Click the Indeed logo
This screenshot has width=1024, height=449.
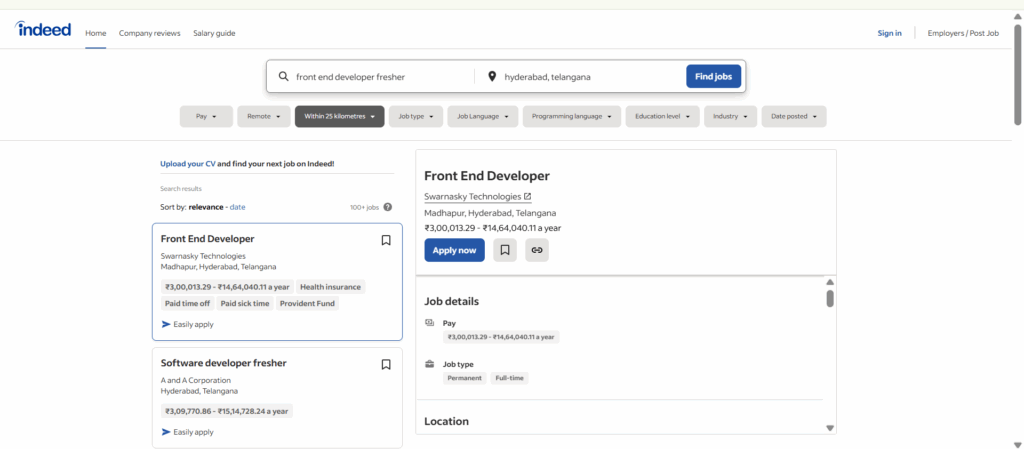click(43, 29)
